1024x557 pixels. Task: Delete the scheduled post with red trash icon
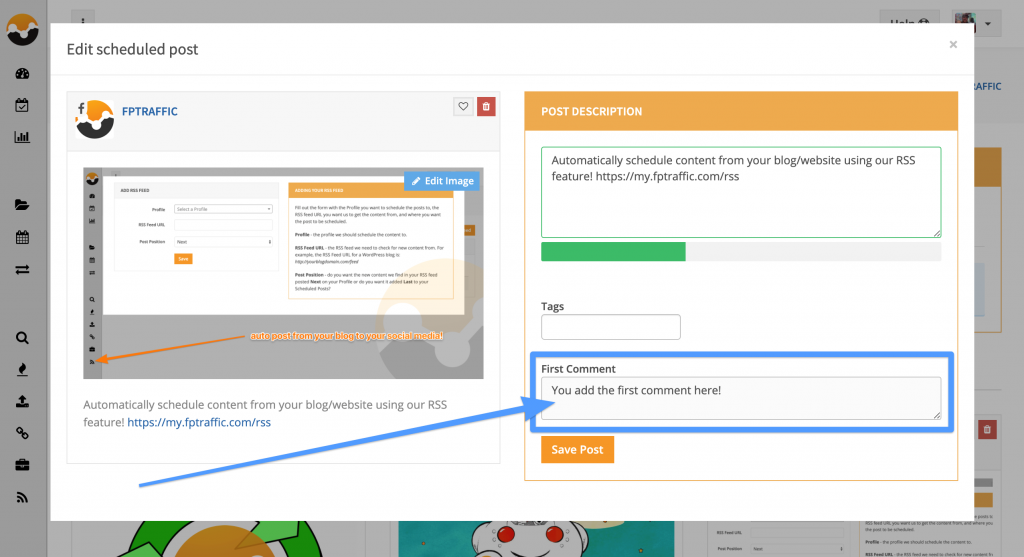click(486, 106)
